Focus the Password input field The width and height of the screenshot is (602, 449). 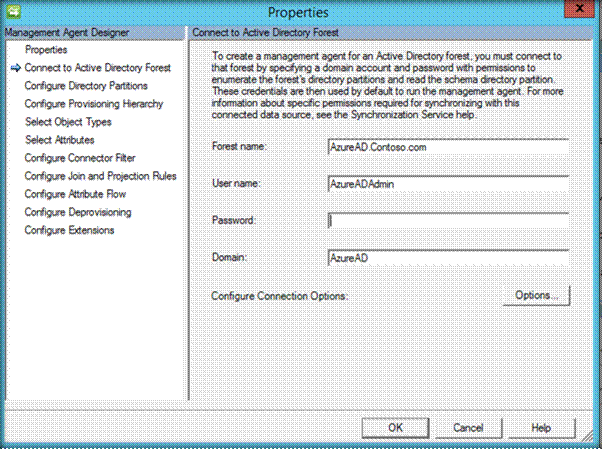pos(448,221)
